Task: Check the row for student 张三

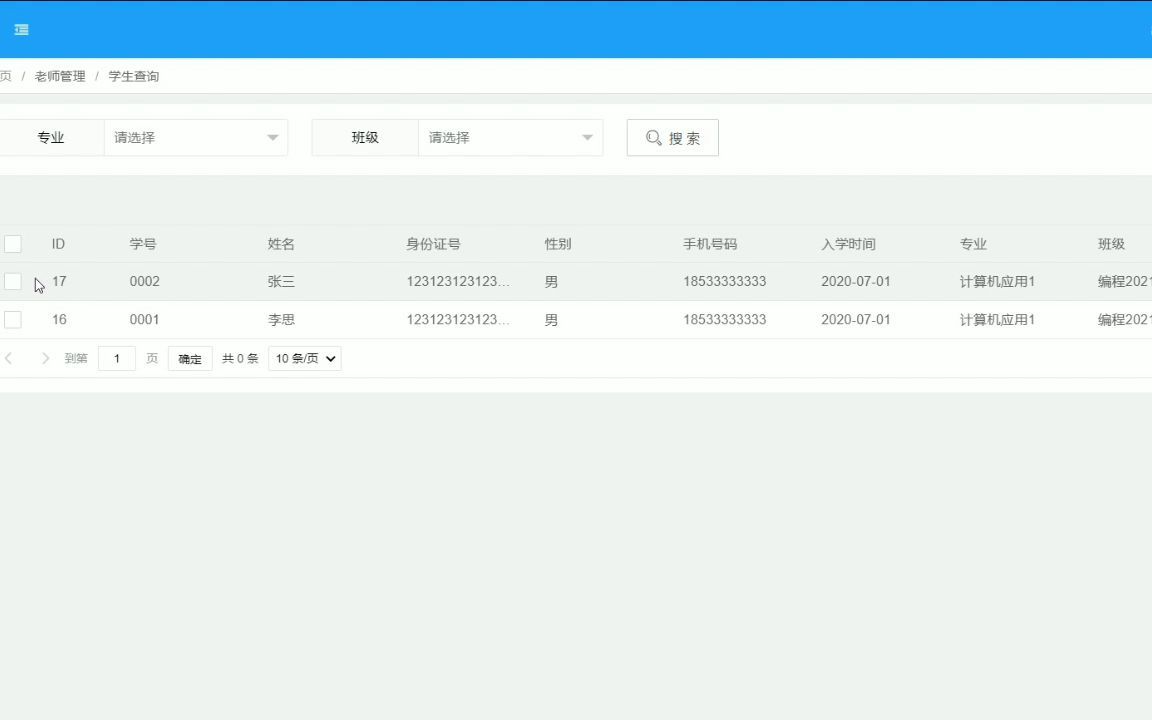Action: coord(13,281)
